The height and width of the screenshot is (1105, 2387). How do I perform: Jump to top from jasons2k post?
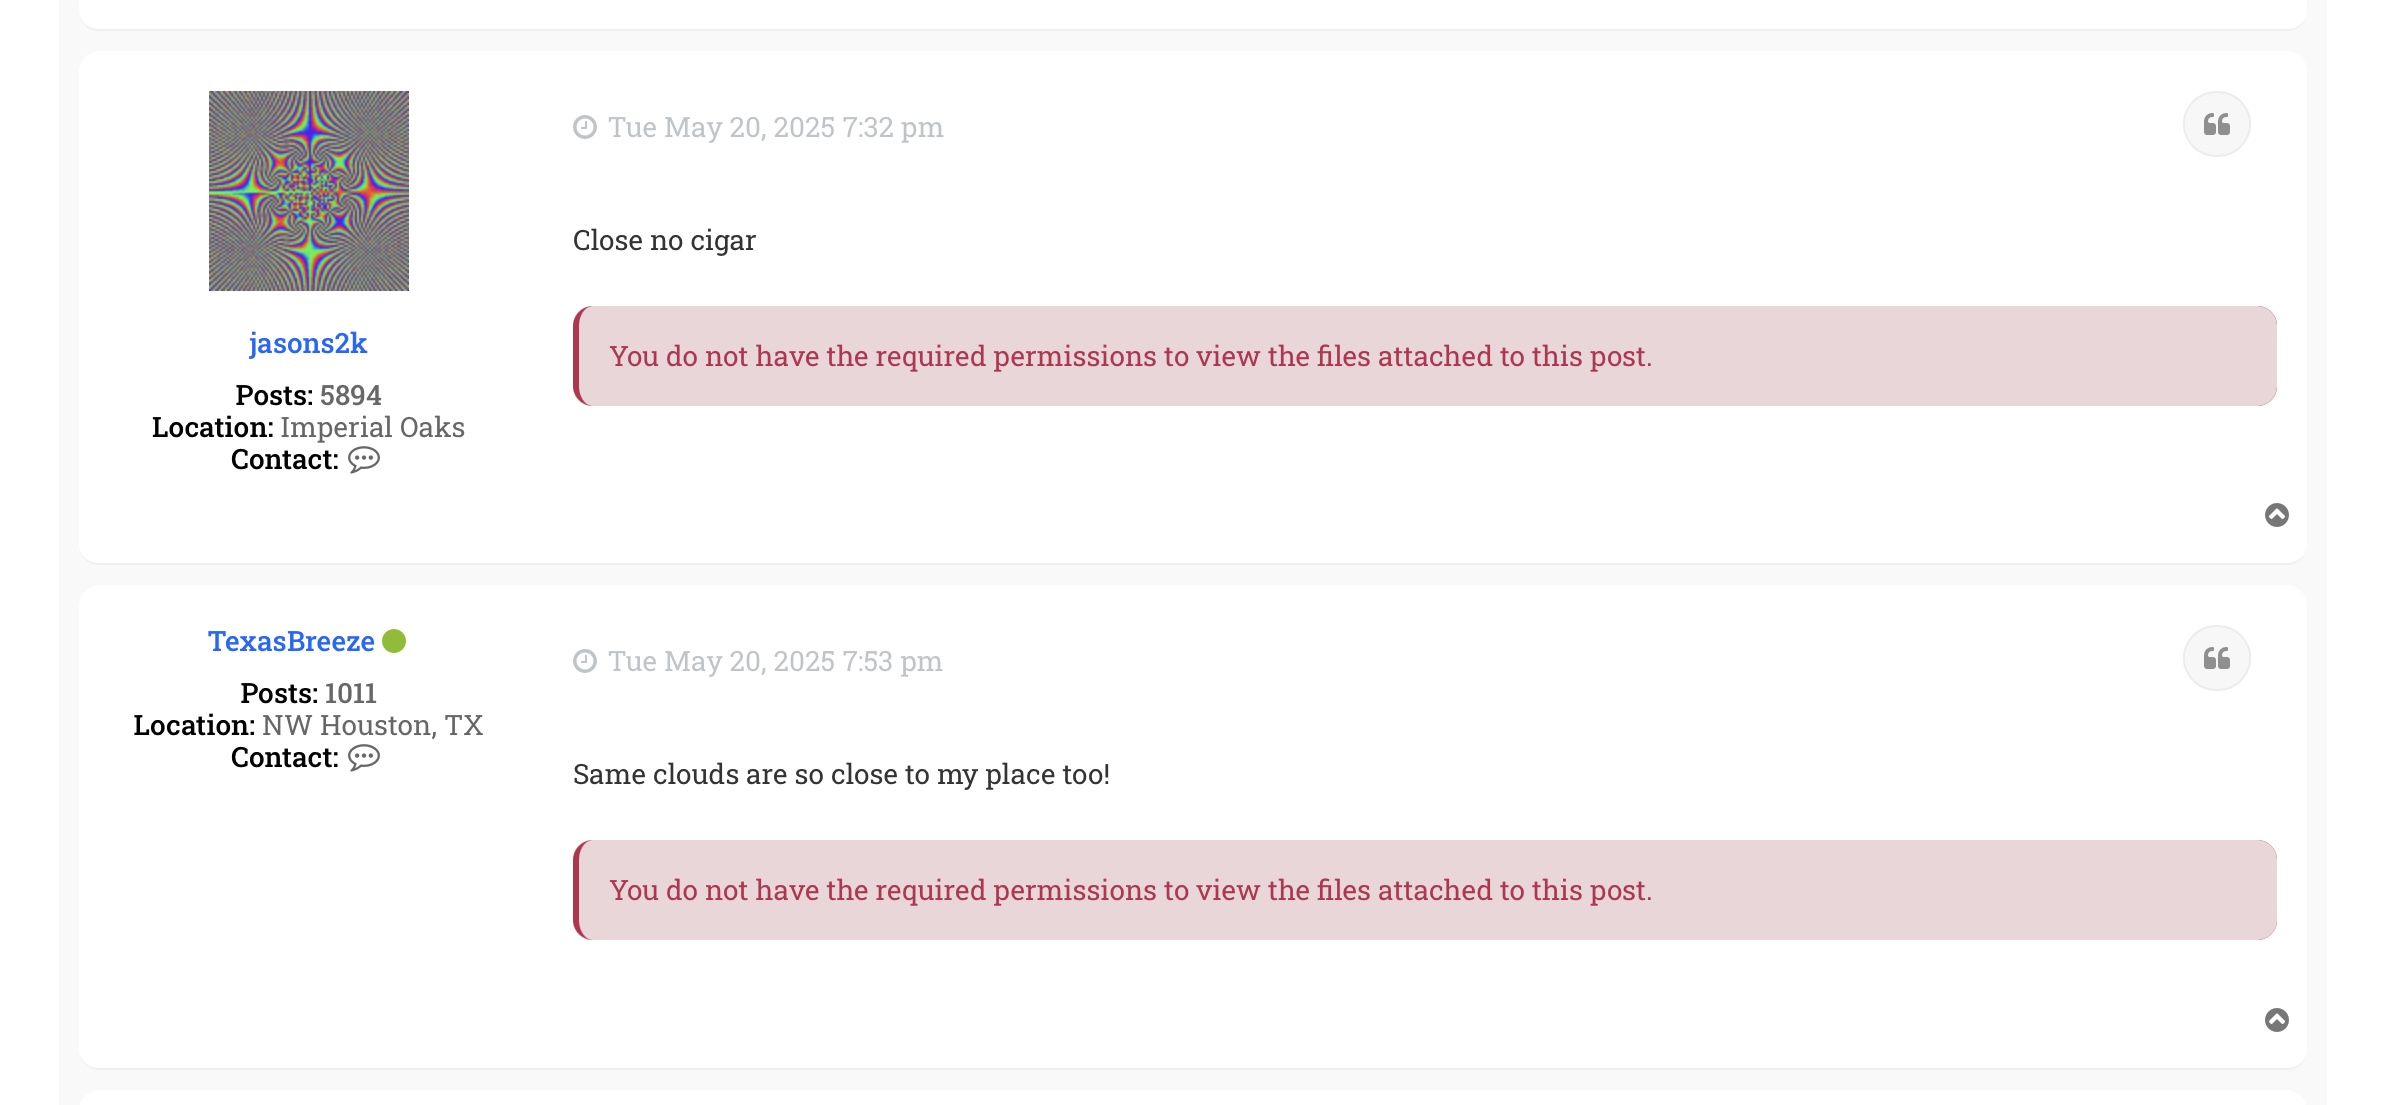click(x=2276, y=515)
